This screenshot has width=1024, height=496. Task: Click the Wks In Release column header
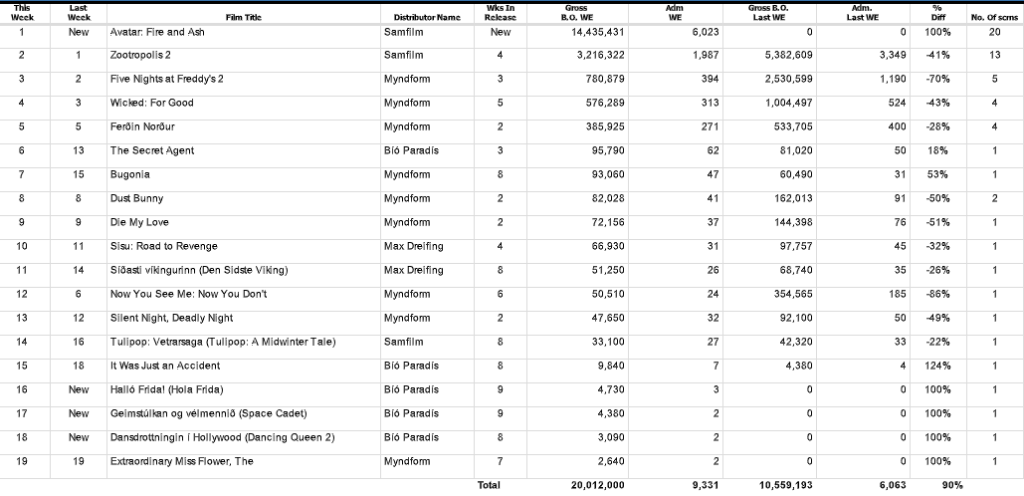pyautogui.click(x=500, y=13)
